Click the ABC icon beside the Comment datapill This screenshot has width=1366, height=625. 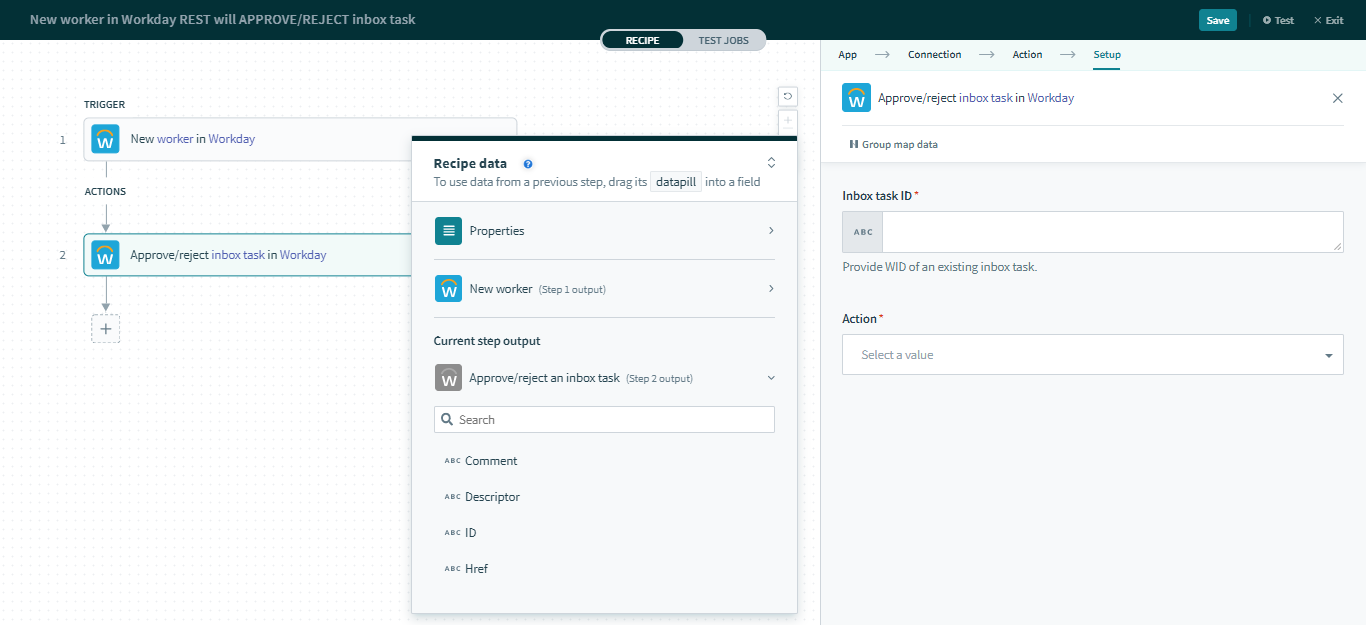click(x=450, y=460)
